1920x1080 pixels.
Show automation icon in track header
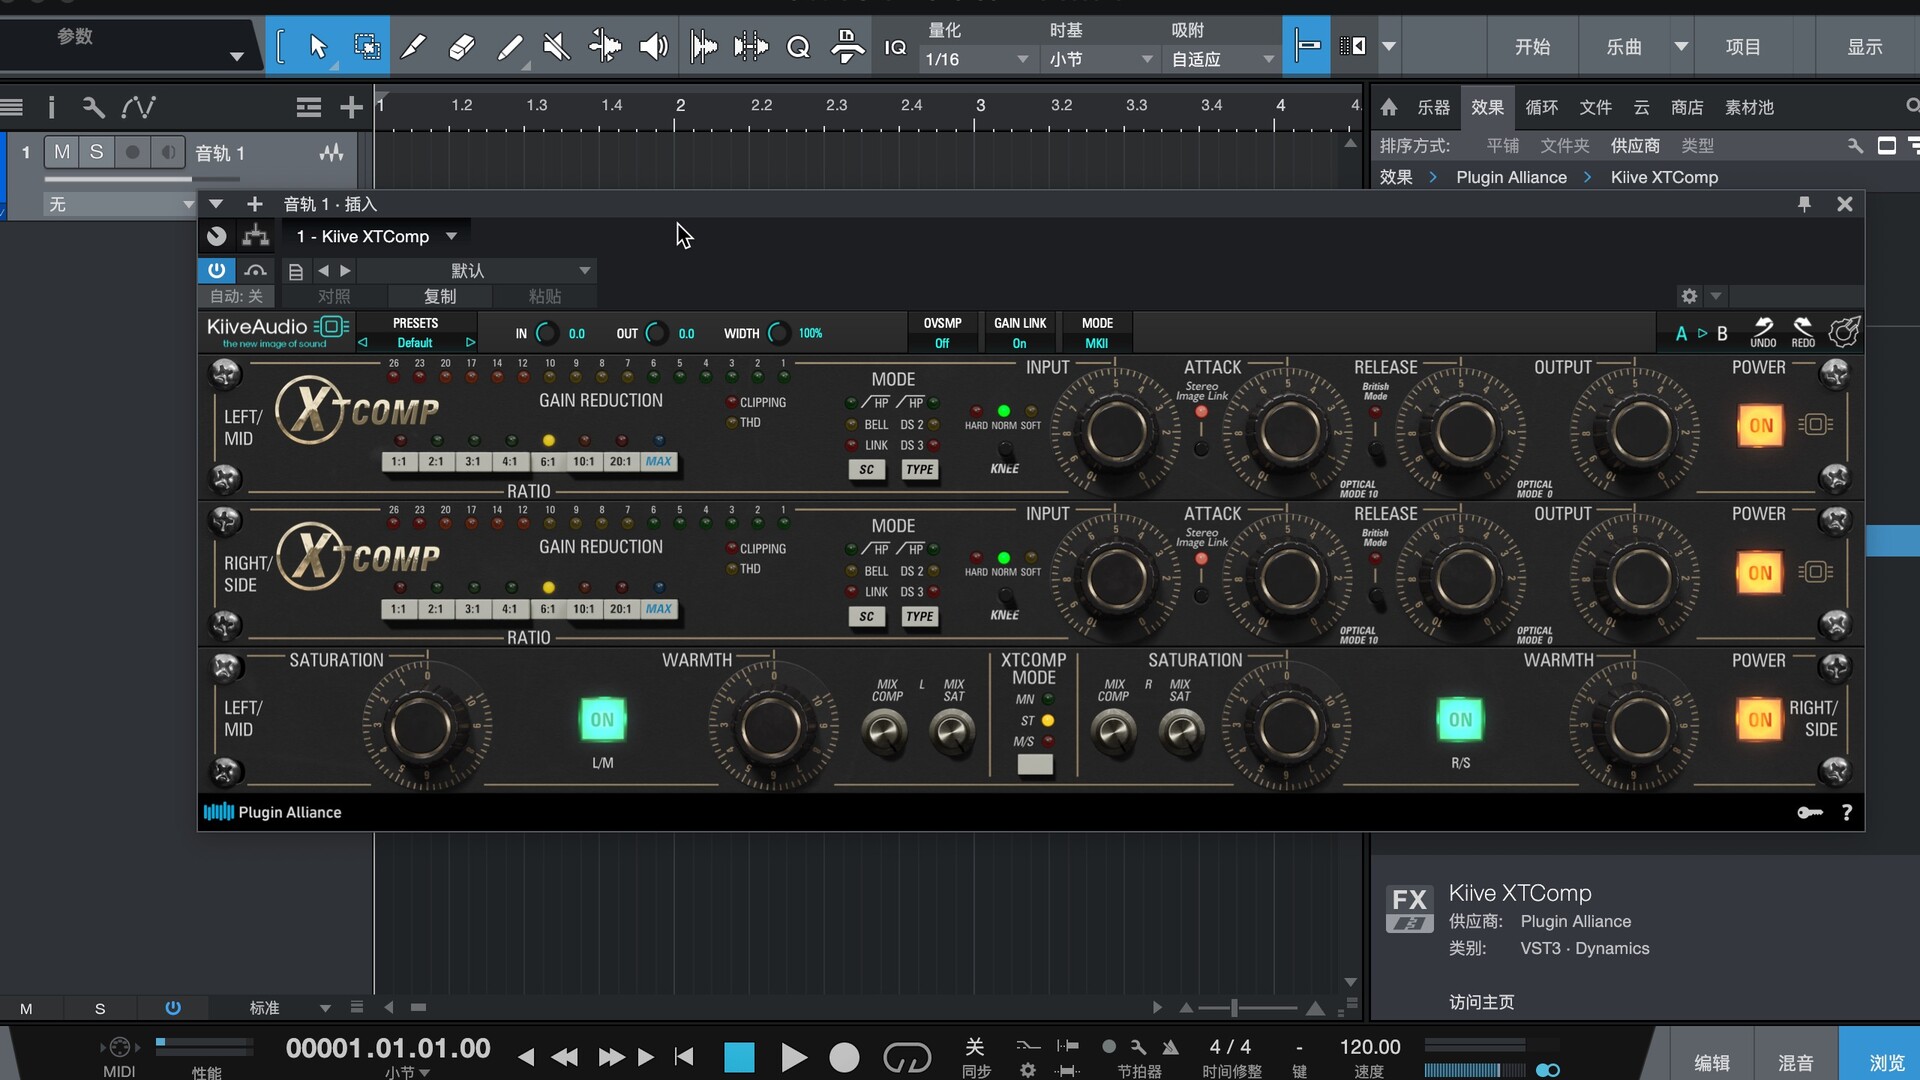(139, 107)
